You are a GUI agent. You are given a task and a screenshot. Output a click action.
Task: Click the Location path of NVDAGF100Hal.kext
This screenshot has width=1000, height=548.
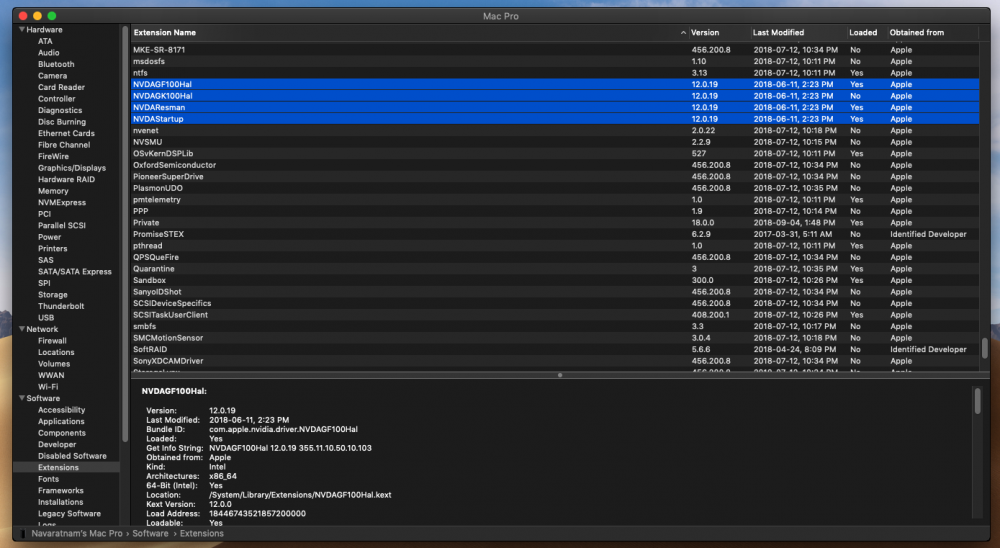tap(300, 495)
